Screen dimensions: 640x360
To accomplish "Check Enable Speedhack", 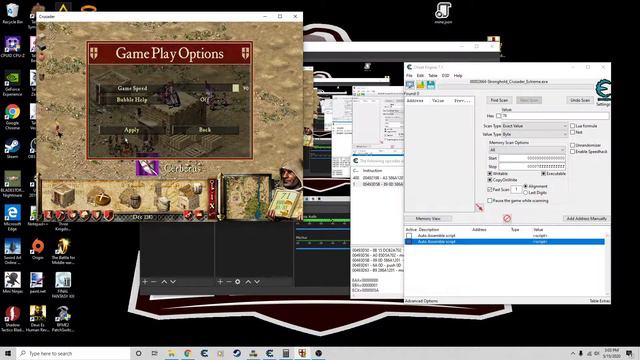I will (572, 151).
